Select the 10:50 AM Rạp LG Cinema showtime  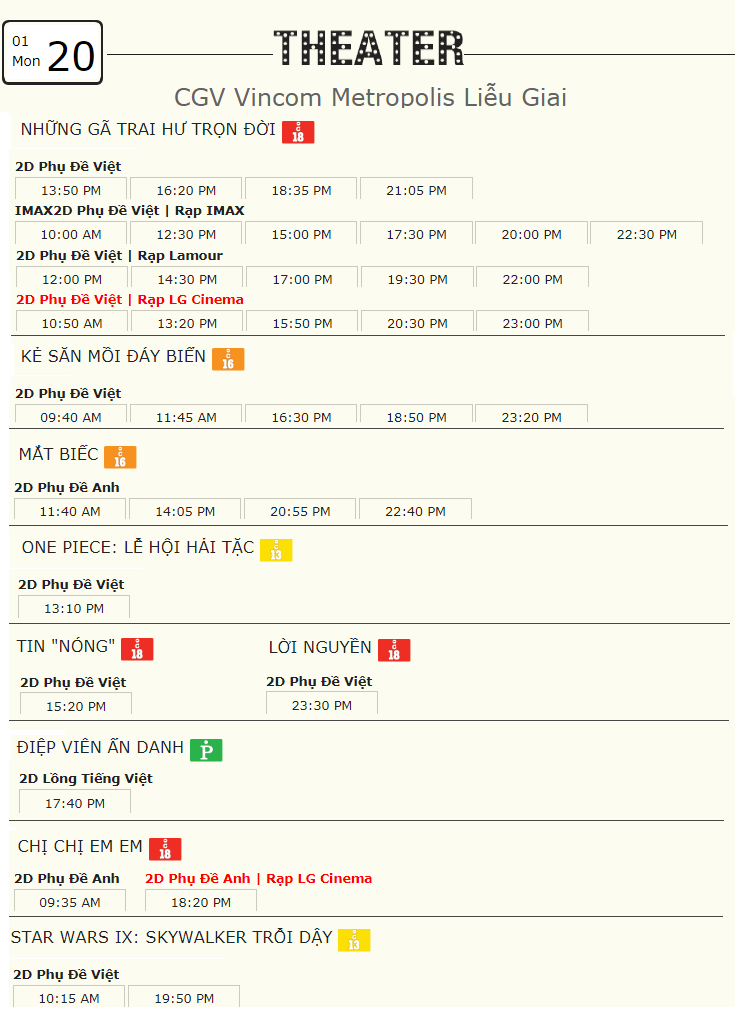pos(72,322)
